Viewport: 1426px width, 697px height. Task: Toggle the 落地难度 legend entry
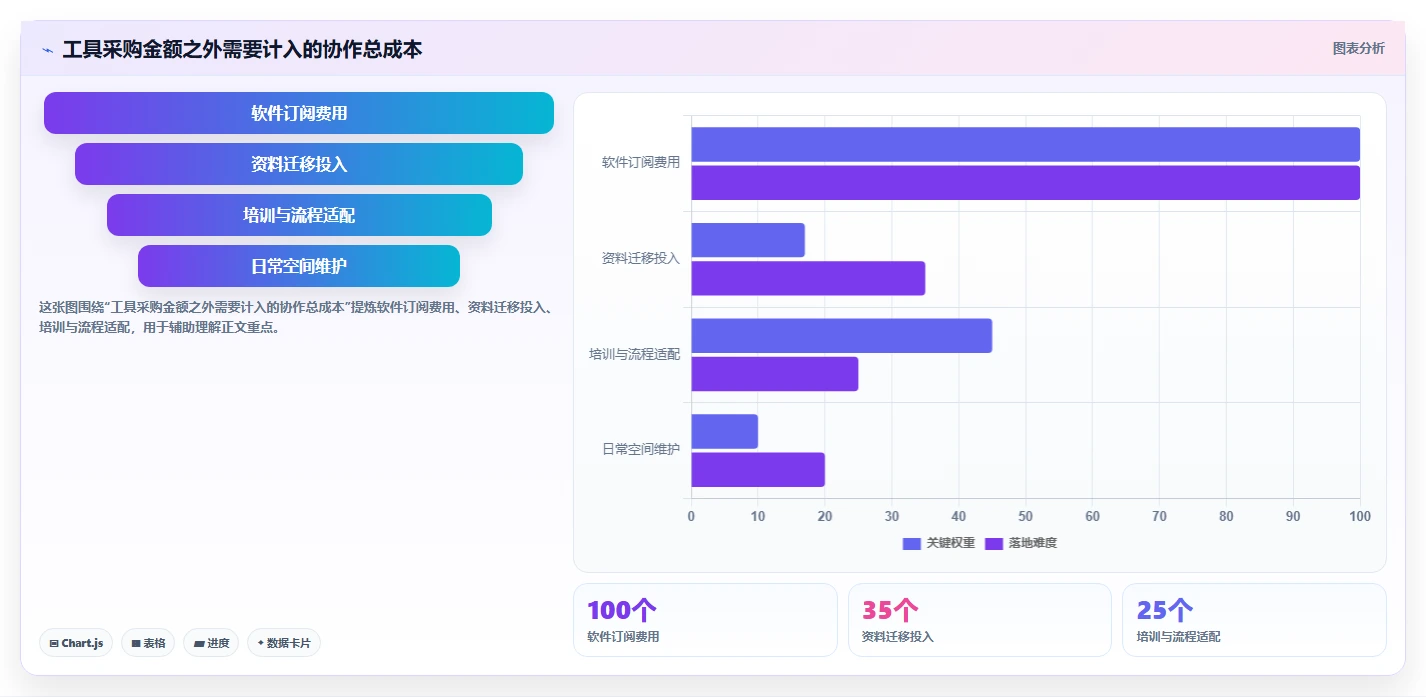(1021, 543)
